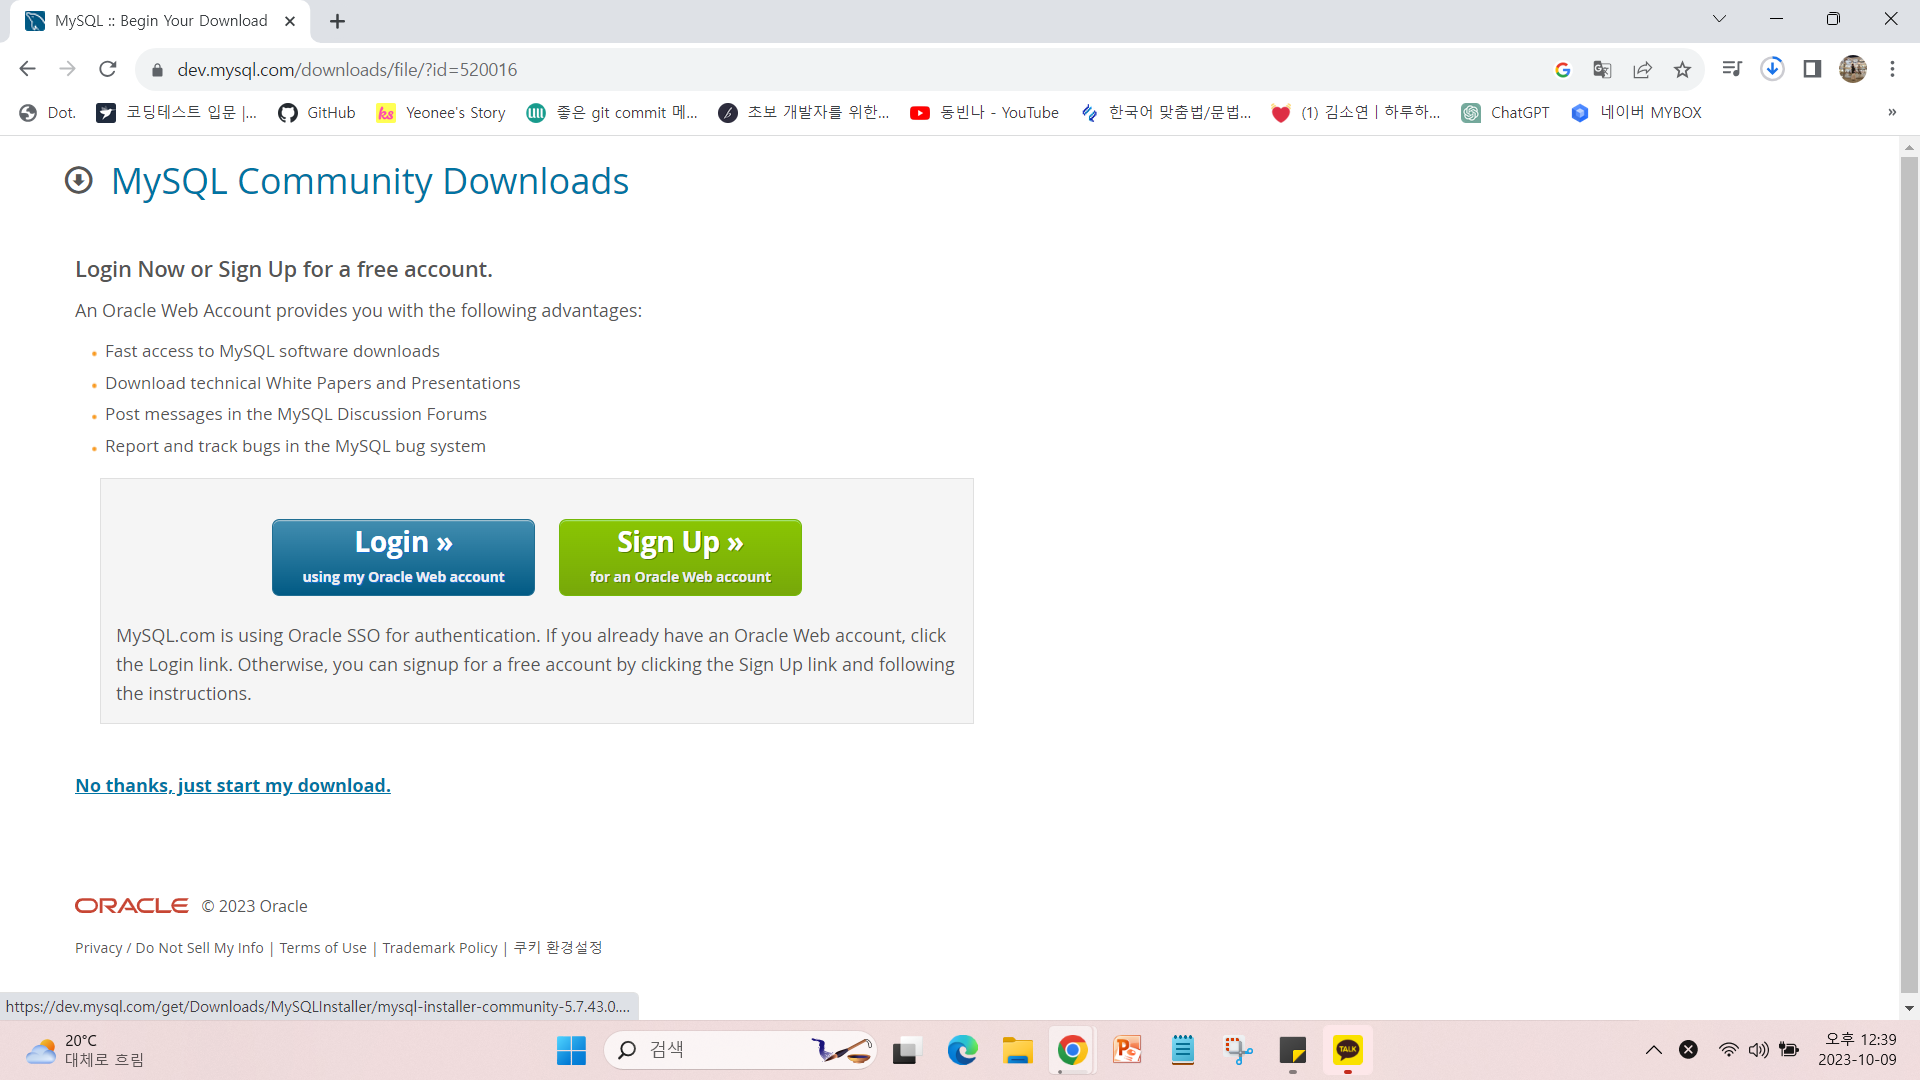Viewport: 1920px width, 1080px height.
Task: Open the Windows Start menu
Action: coord(571,1050)
